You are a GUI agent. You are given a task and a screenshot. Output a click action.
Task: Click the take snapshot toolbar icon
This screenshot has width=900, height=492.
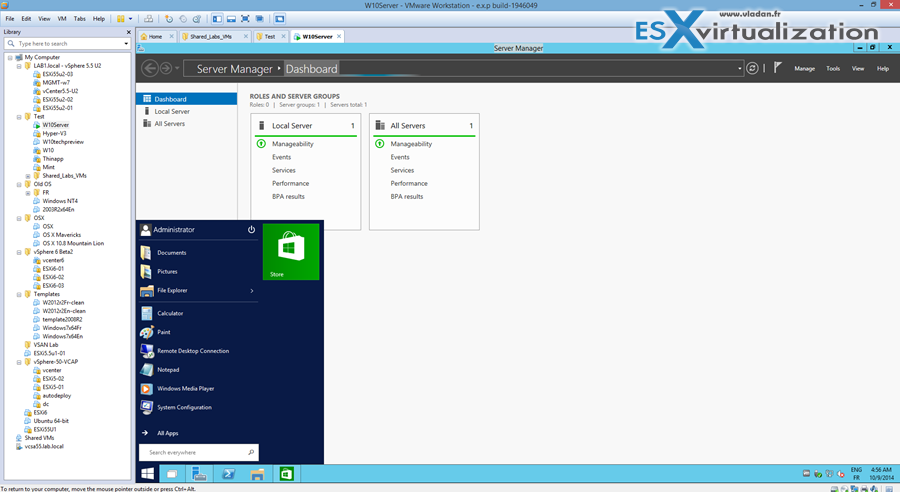pos(169,19)
